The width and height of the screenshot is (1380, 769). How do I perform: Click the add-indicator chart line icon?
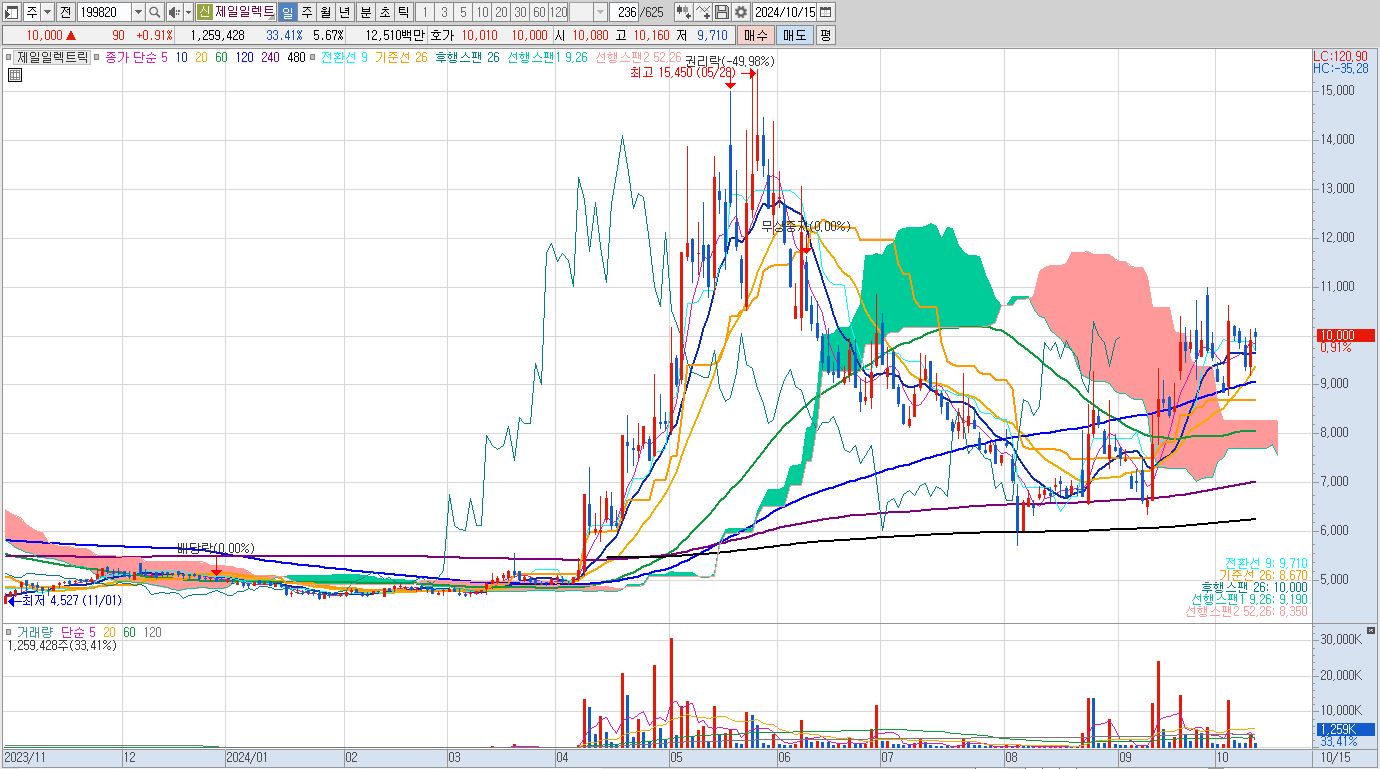tap(703, 12)
